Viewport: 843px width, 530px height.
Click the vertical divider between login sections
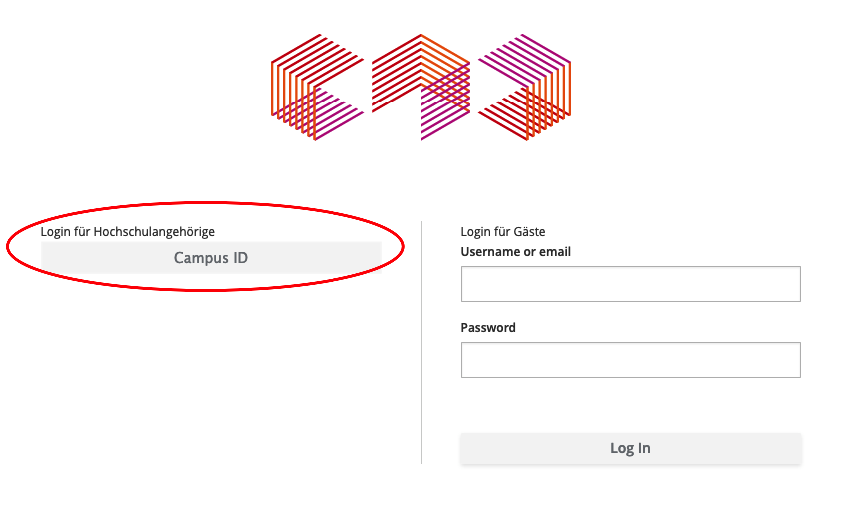[422, 342]
